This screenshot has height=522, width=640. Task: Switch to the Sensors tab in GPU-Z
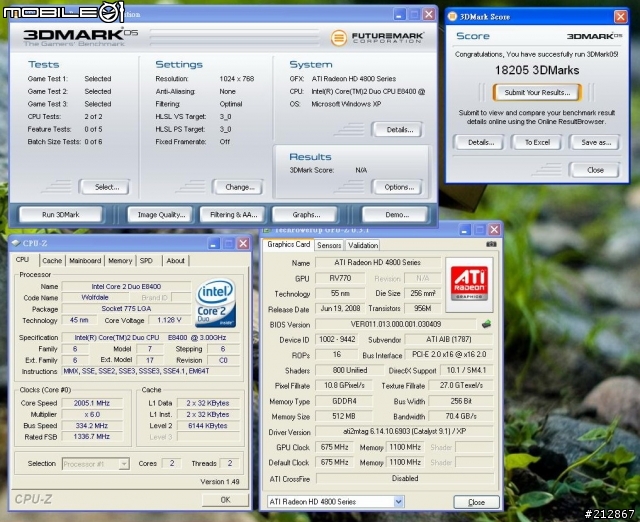329,245
